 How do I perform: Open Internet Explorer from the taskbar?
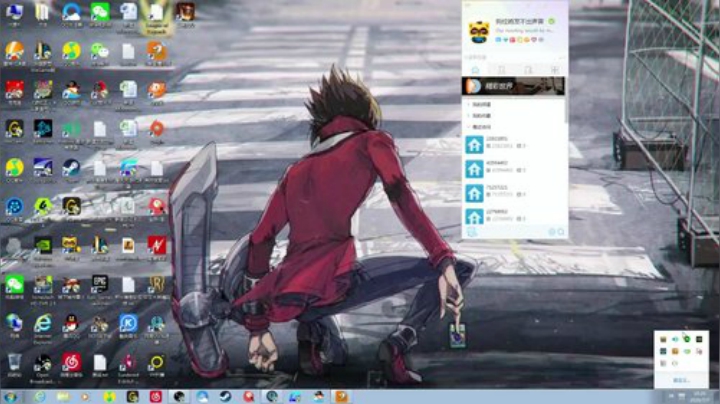pos(40,397)
